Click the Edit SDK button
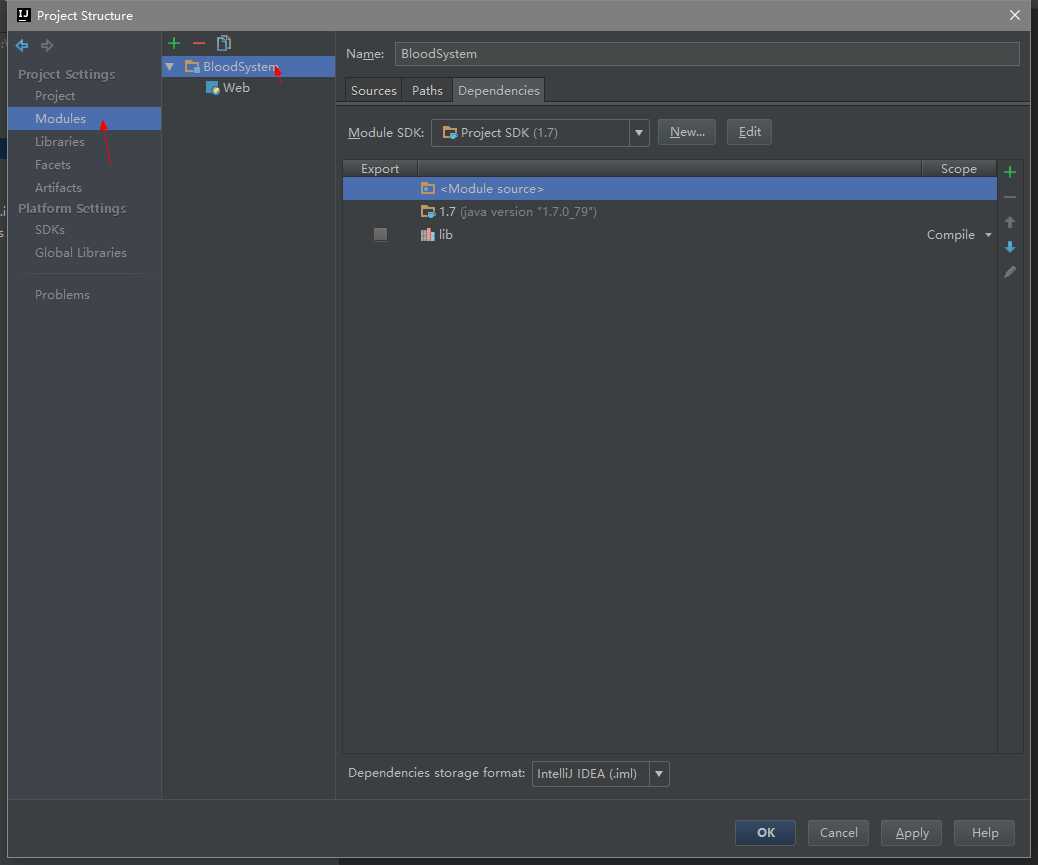 coord(749,132)
